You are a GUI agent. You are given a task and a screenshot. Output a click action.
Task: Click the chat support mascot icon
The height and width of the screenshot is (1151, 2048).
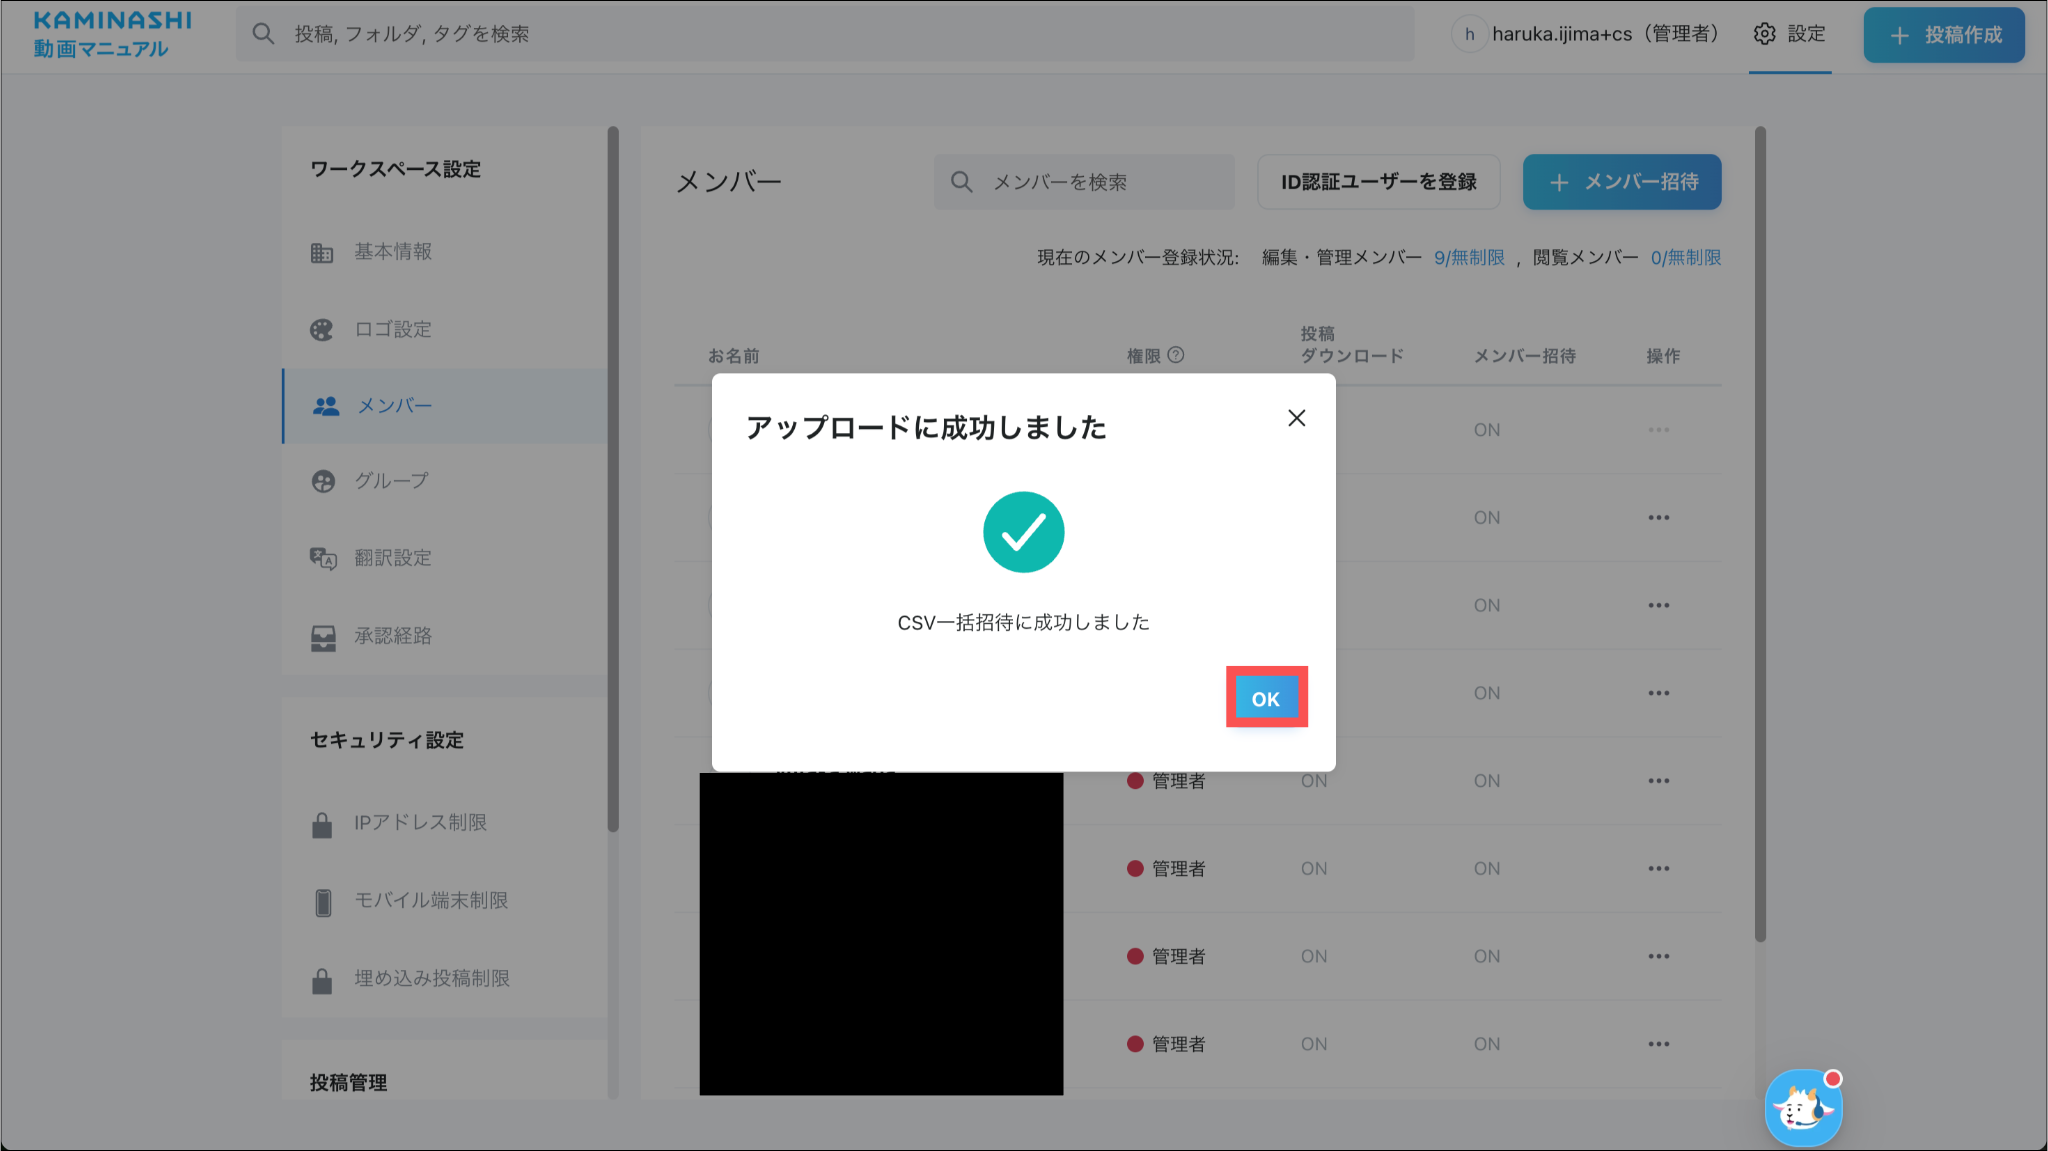coord(1802,1108)
